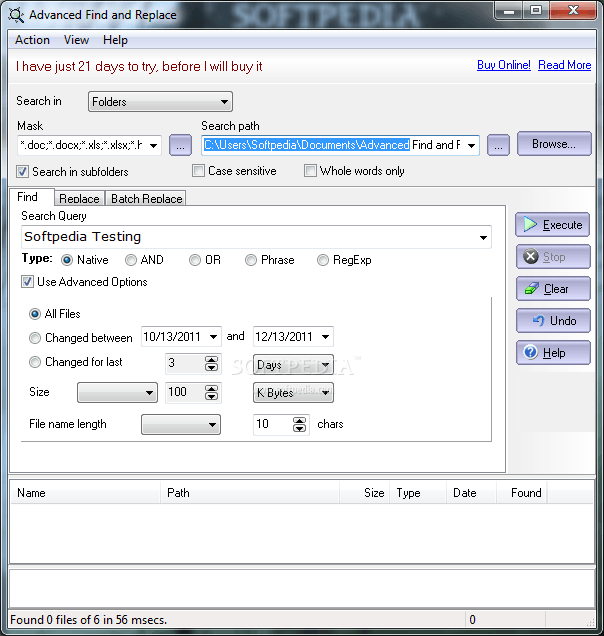Image resolution: width=604 pixels, height=636 pixels.
Task: Click the ellipsis button next to Mask field
Action: tap(180, 145)
